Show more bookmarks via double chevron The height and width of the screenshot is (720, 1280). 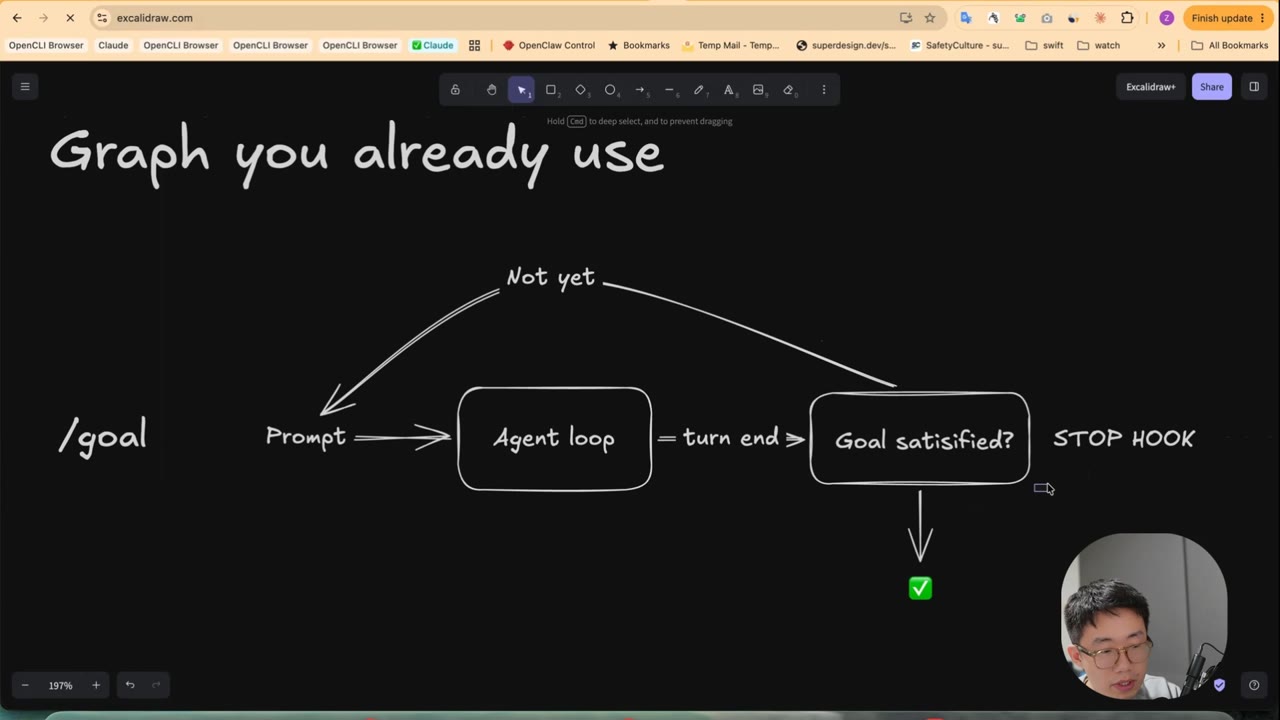[x=1161, y=45]
